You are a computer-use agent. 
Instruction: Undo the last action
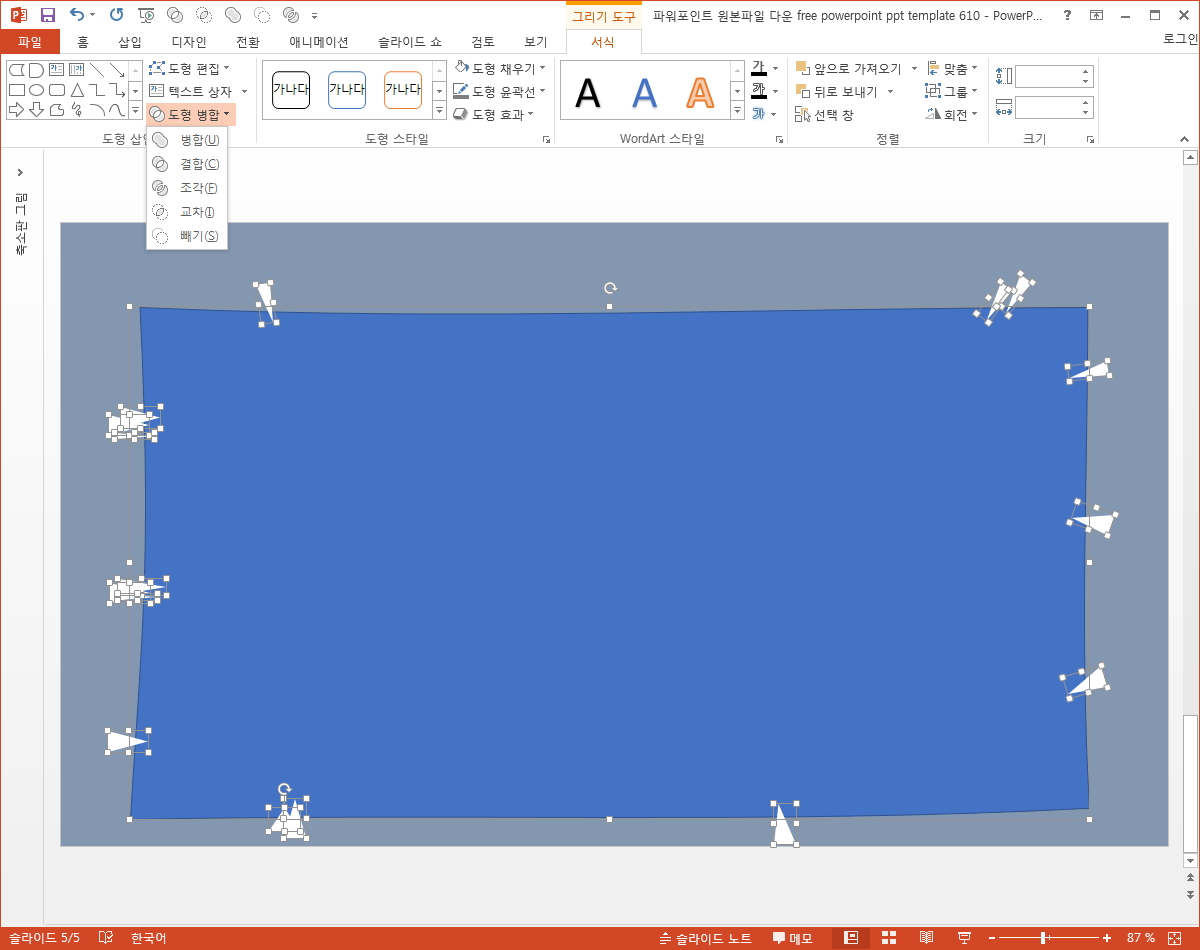coord(77,15)
